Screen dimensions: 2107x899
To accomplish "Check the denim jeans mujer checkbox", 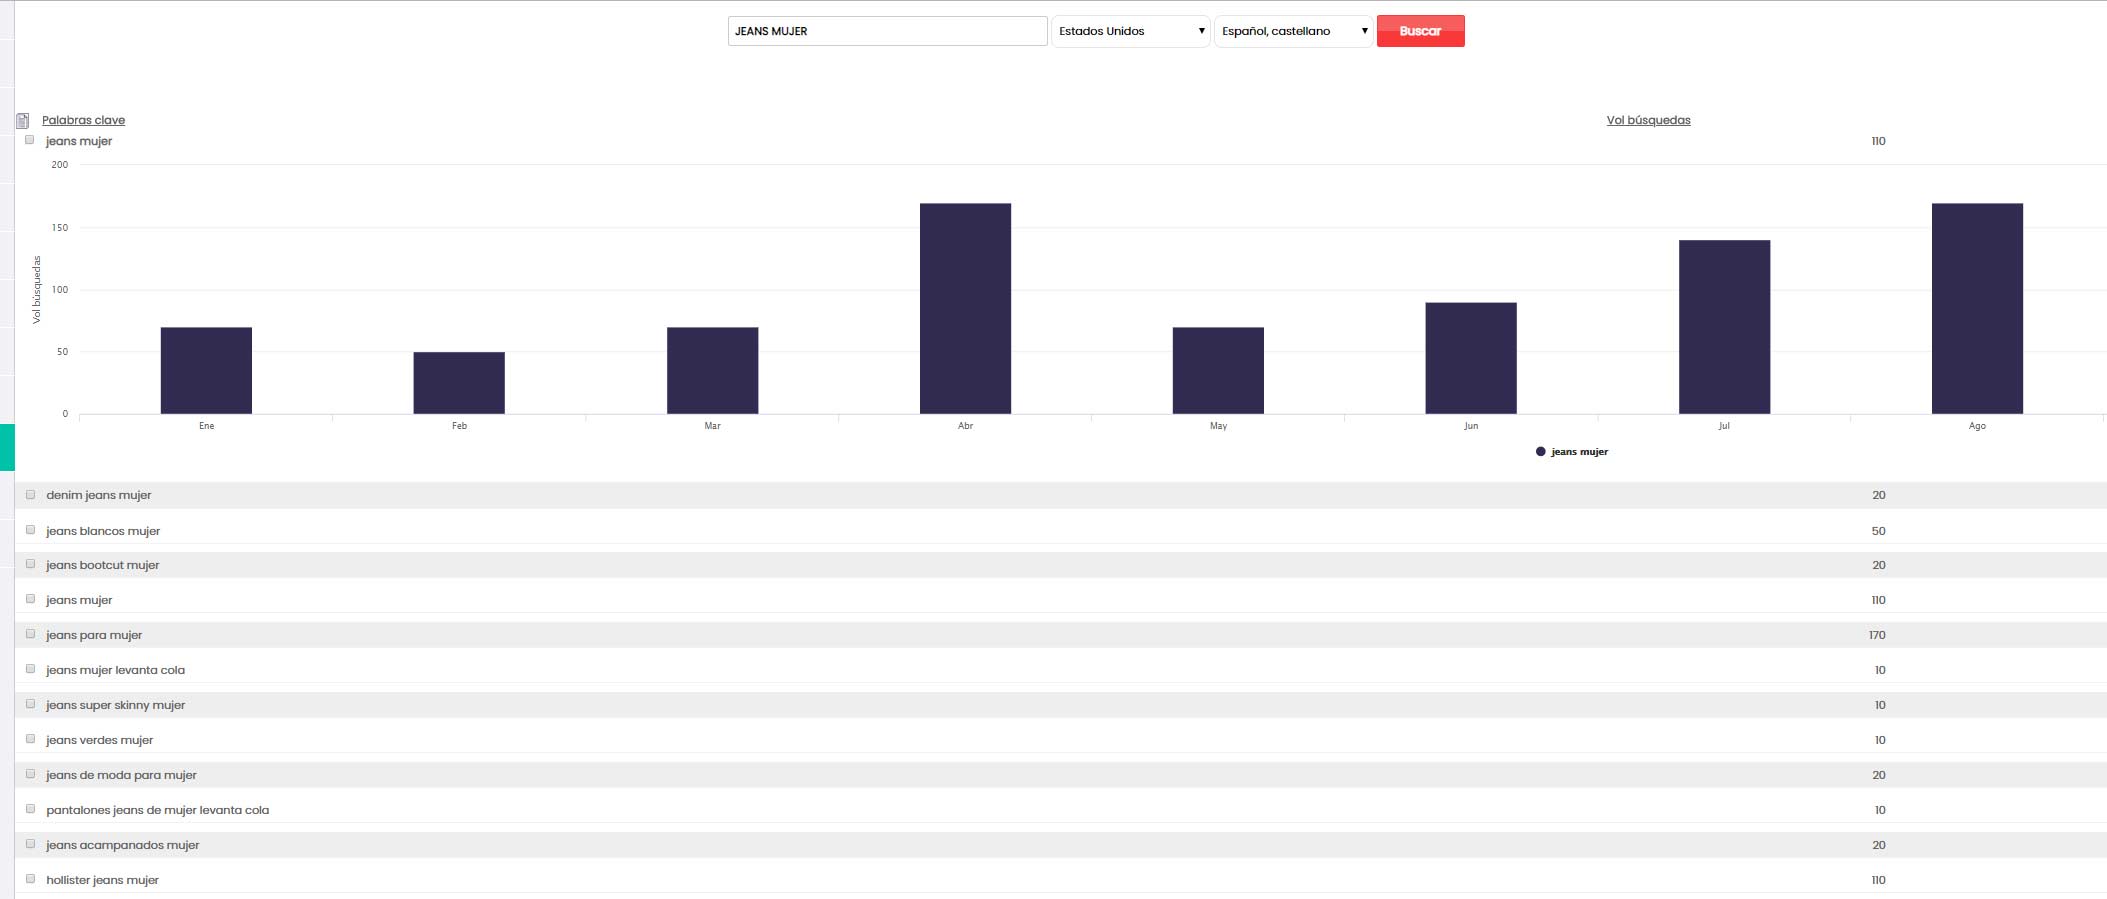I will point(30,495).
